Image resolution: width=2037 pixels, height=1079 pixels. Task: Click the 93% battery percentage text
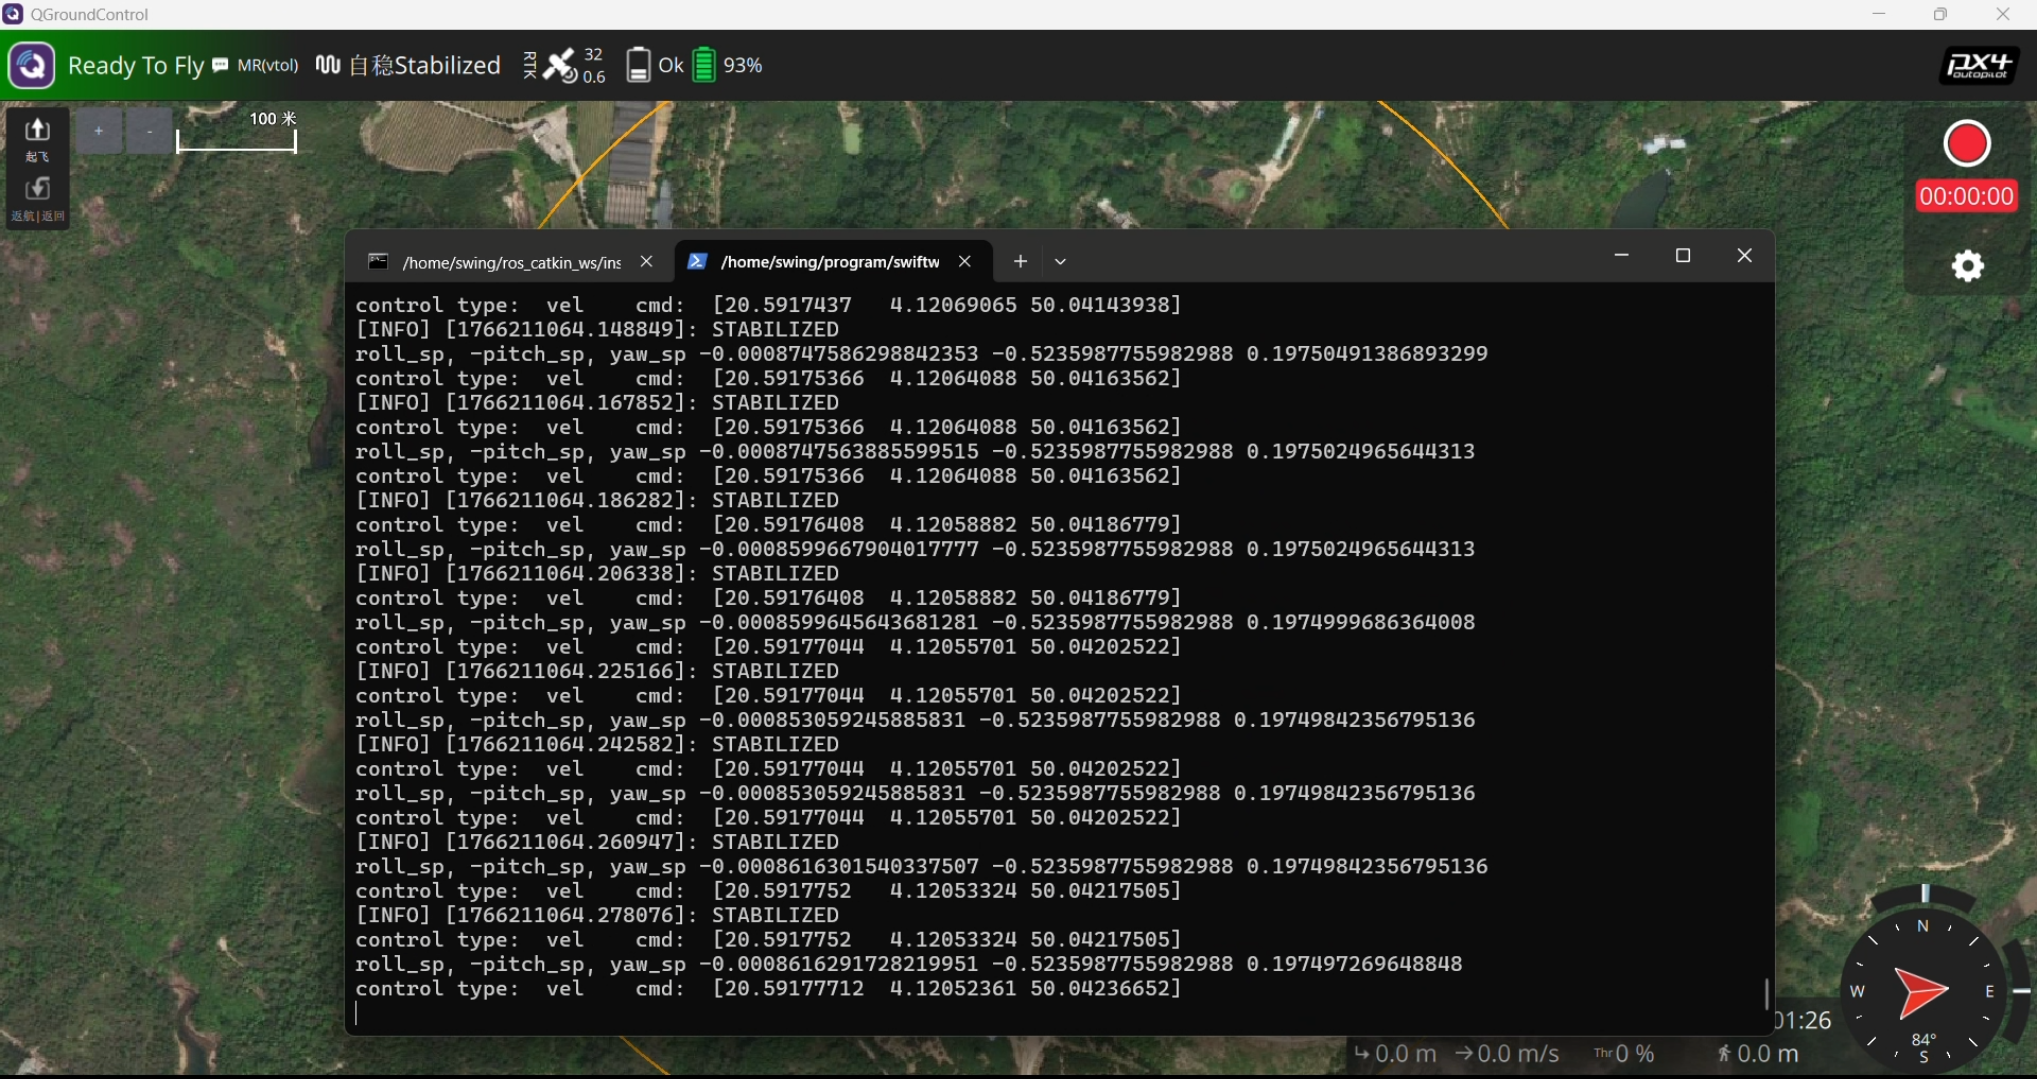click(x=743, y=66)
